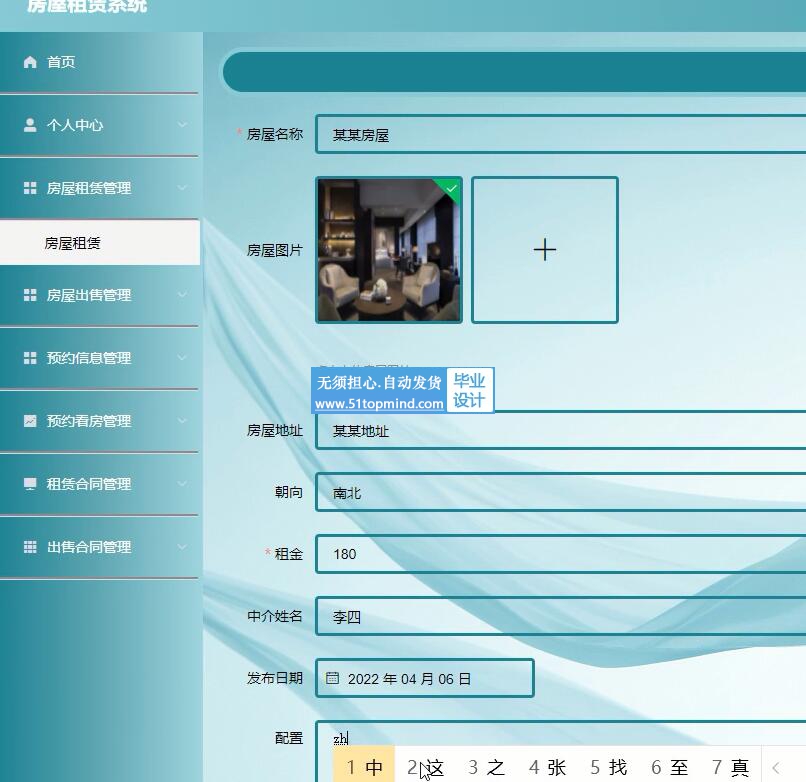Screen dimensions: 806x782
Task: Click the chart icon beside 预约看房管理
Action: tap(30, 421)
